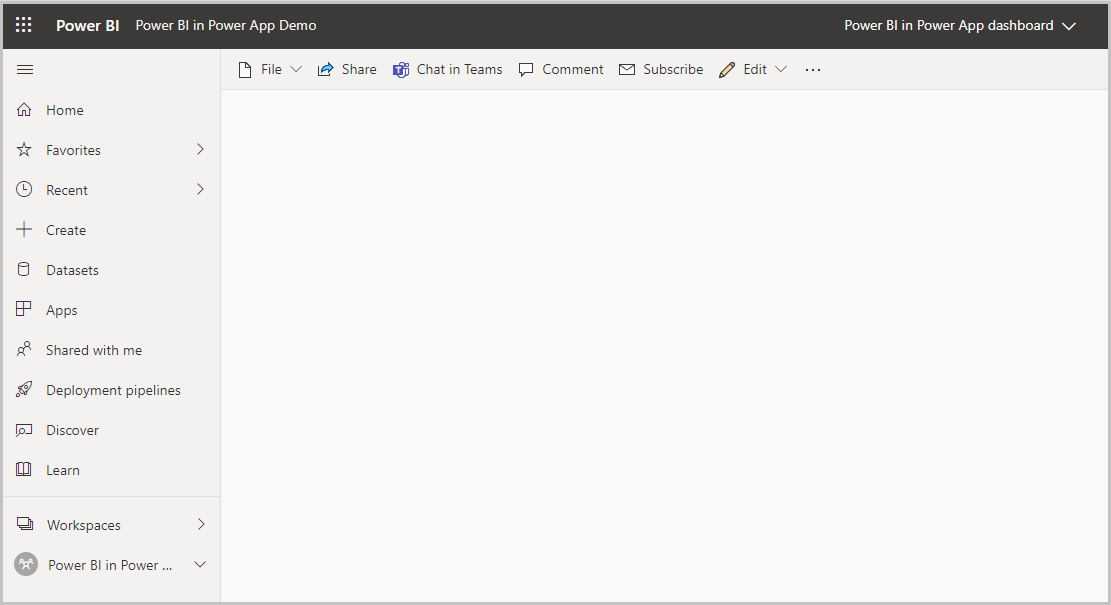This screenshot has width=1111, height=605.
Task: Select the Home icon in sidebar
Action: 23,110
